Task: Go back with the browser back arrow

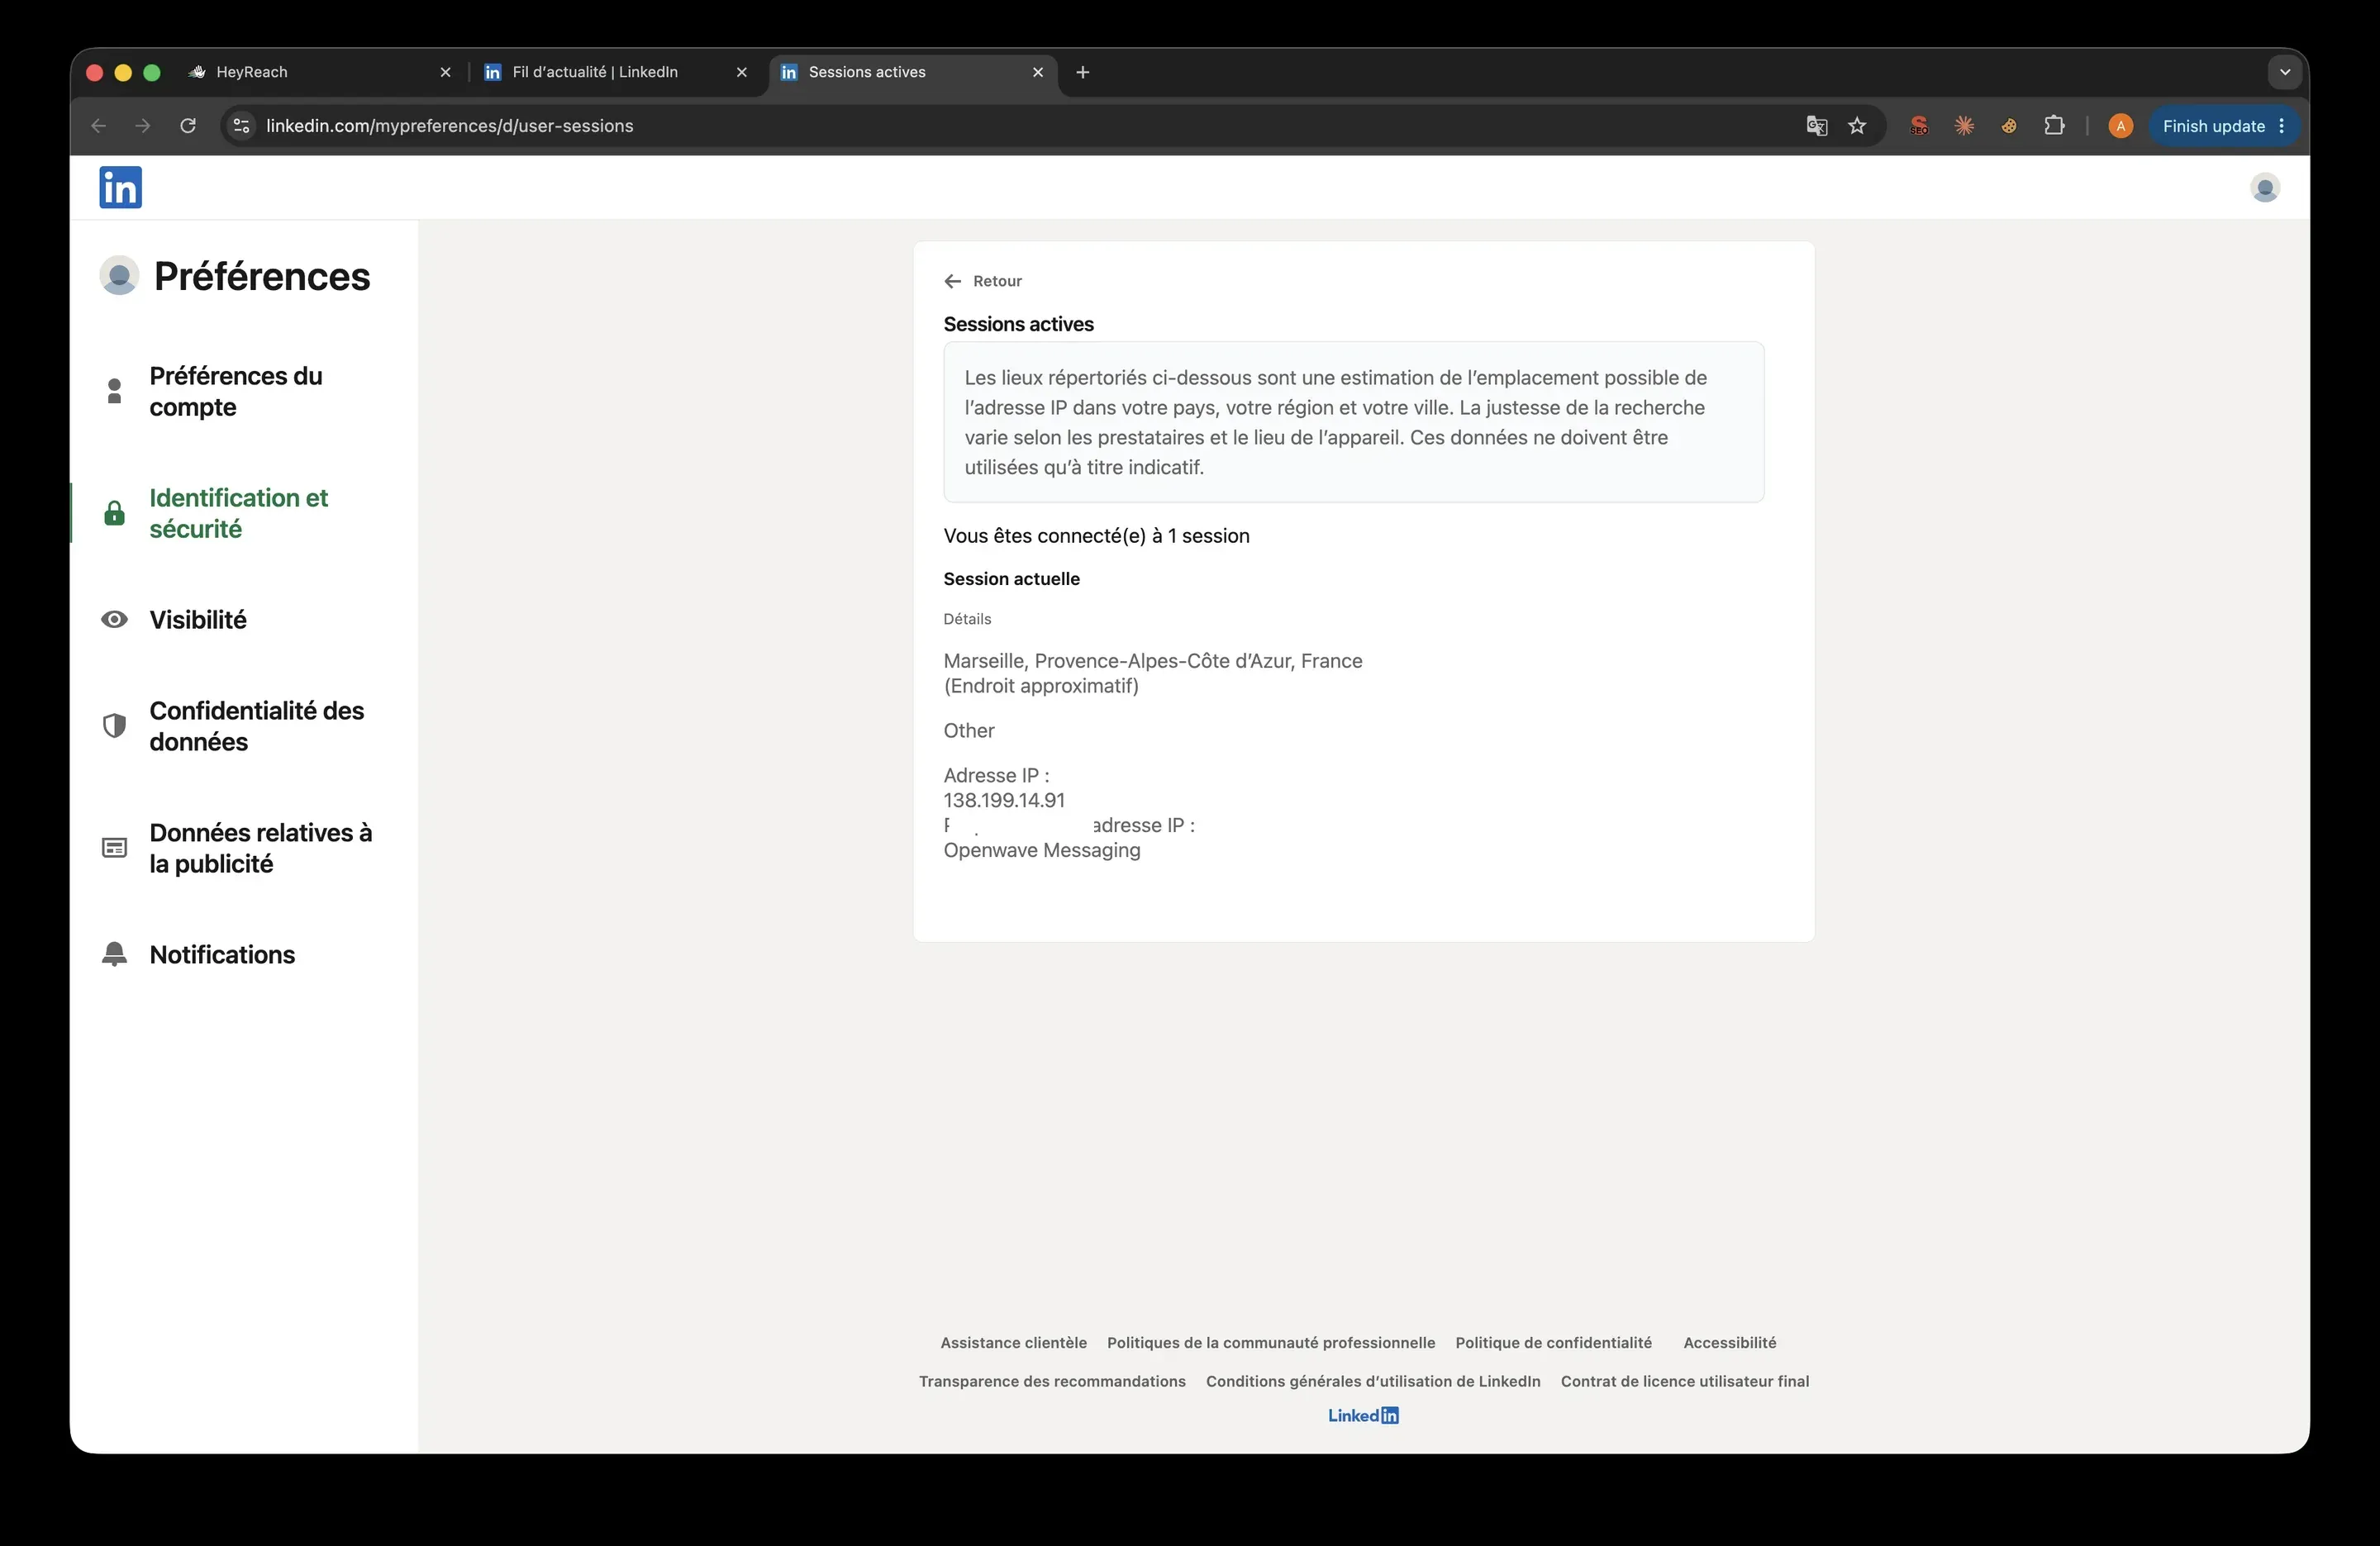Action: pos(98,126)
